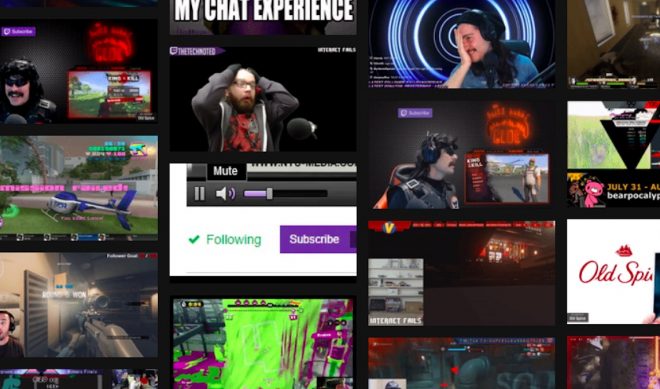Click the green Following button
Image resolution: width=660 pixels, height=389 pixels.
225,240
